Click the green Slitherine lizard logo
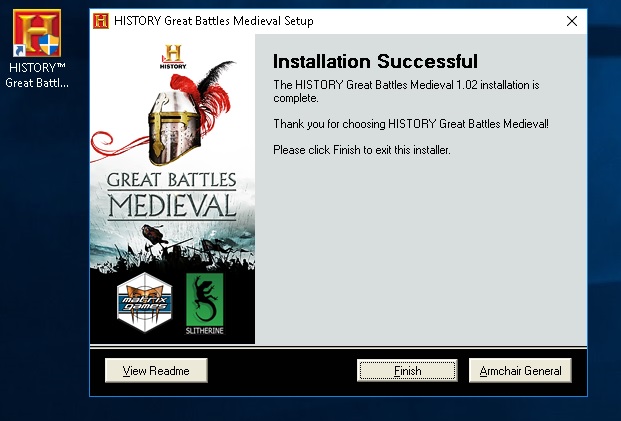The width and height of the screenshot is (621, 421). coord(205,304)
